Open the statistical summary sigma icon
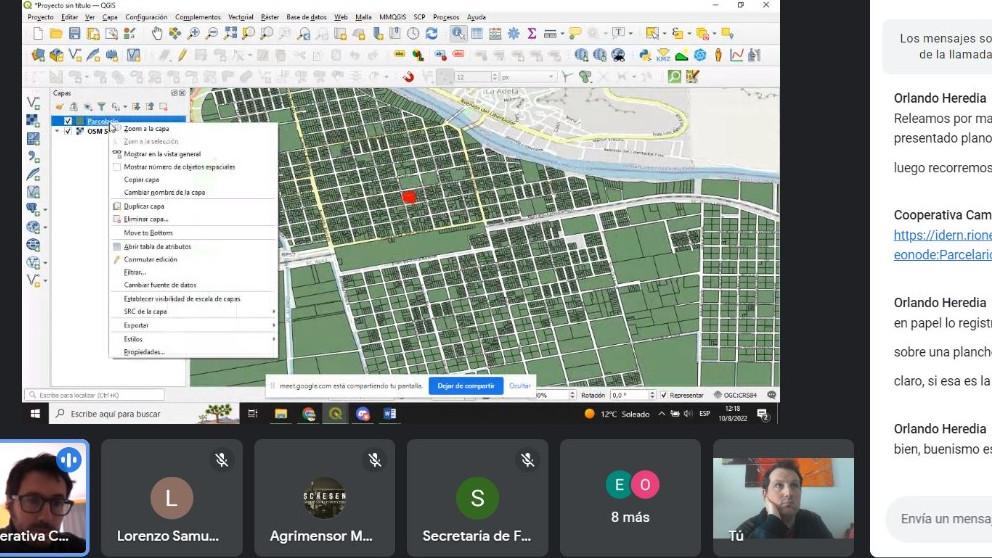This screenshot has height=558, width=992. pos(531,33)
